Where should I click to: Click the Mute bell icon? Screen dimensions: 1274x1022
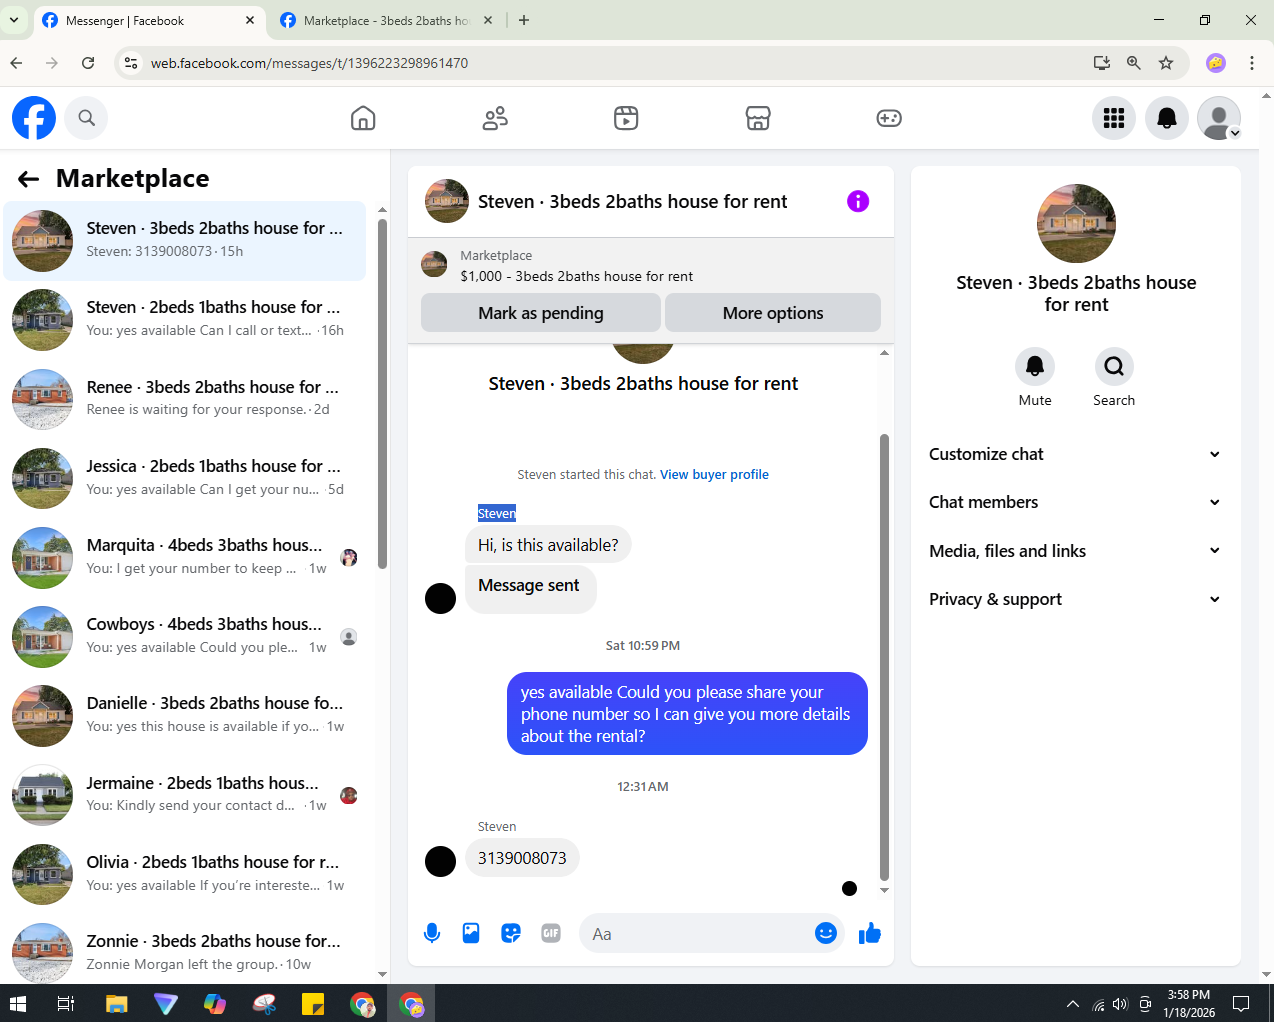coord(1035,367)
